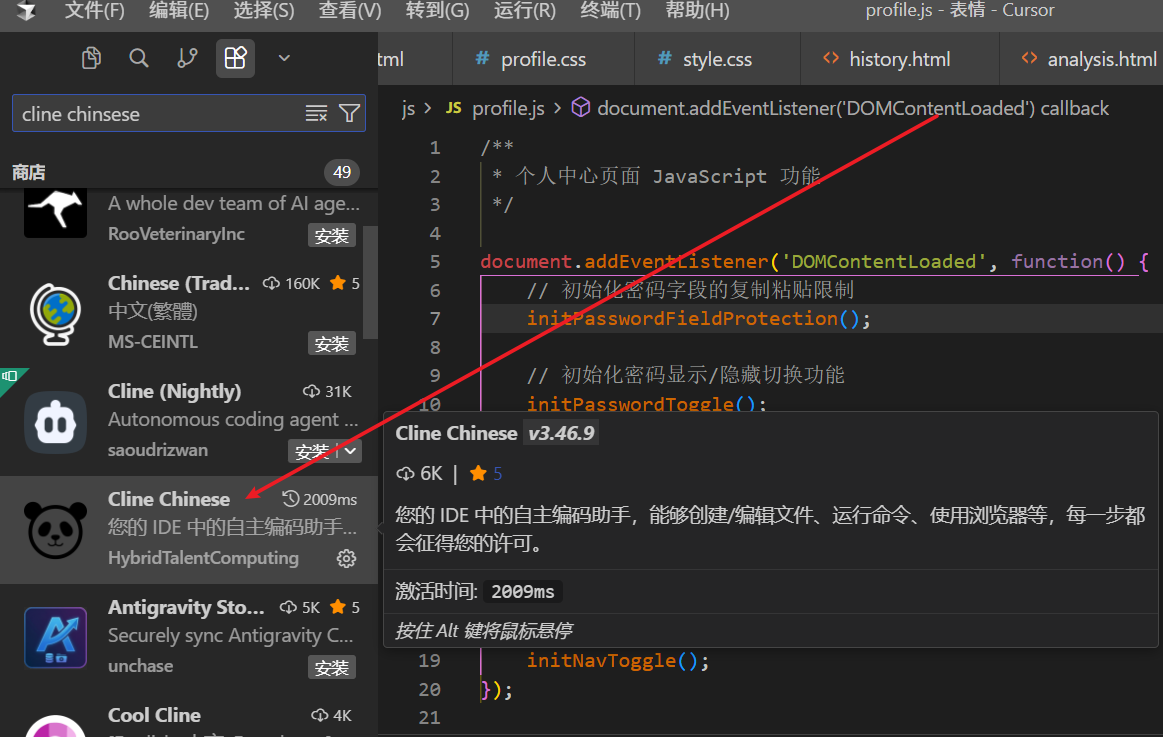Click the profile.js breadcrumb item
The image size is (1163, 737).
click(x=508, y=109)
